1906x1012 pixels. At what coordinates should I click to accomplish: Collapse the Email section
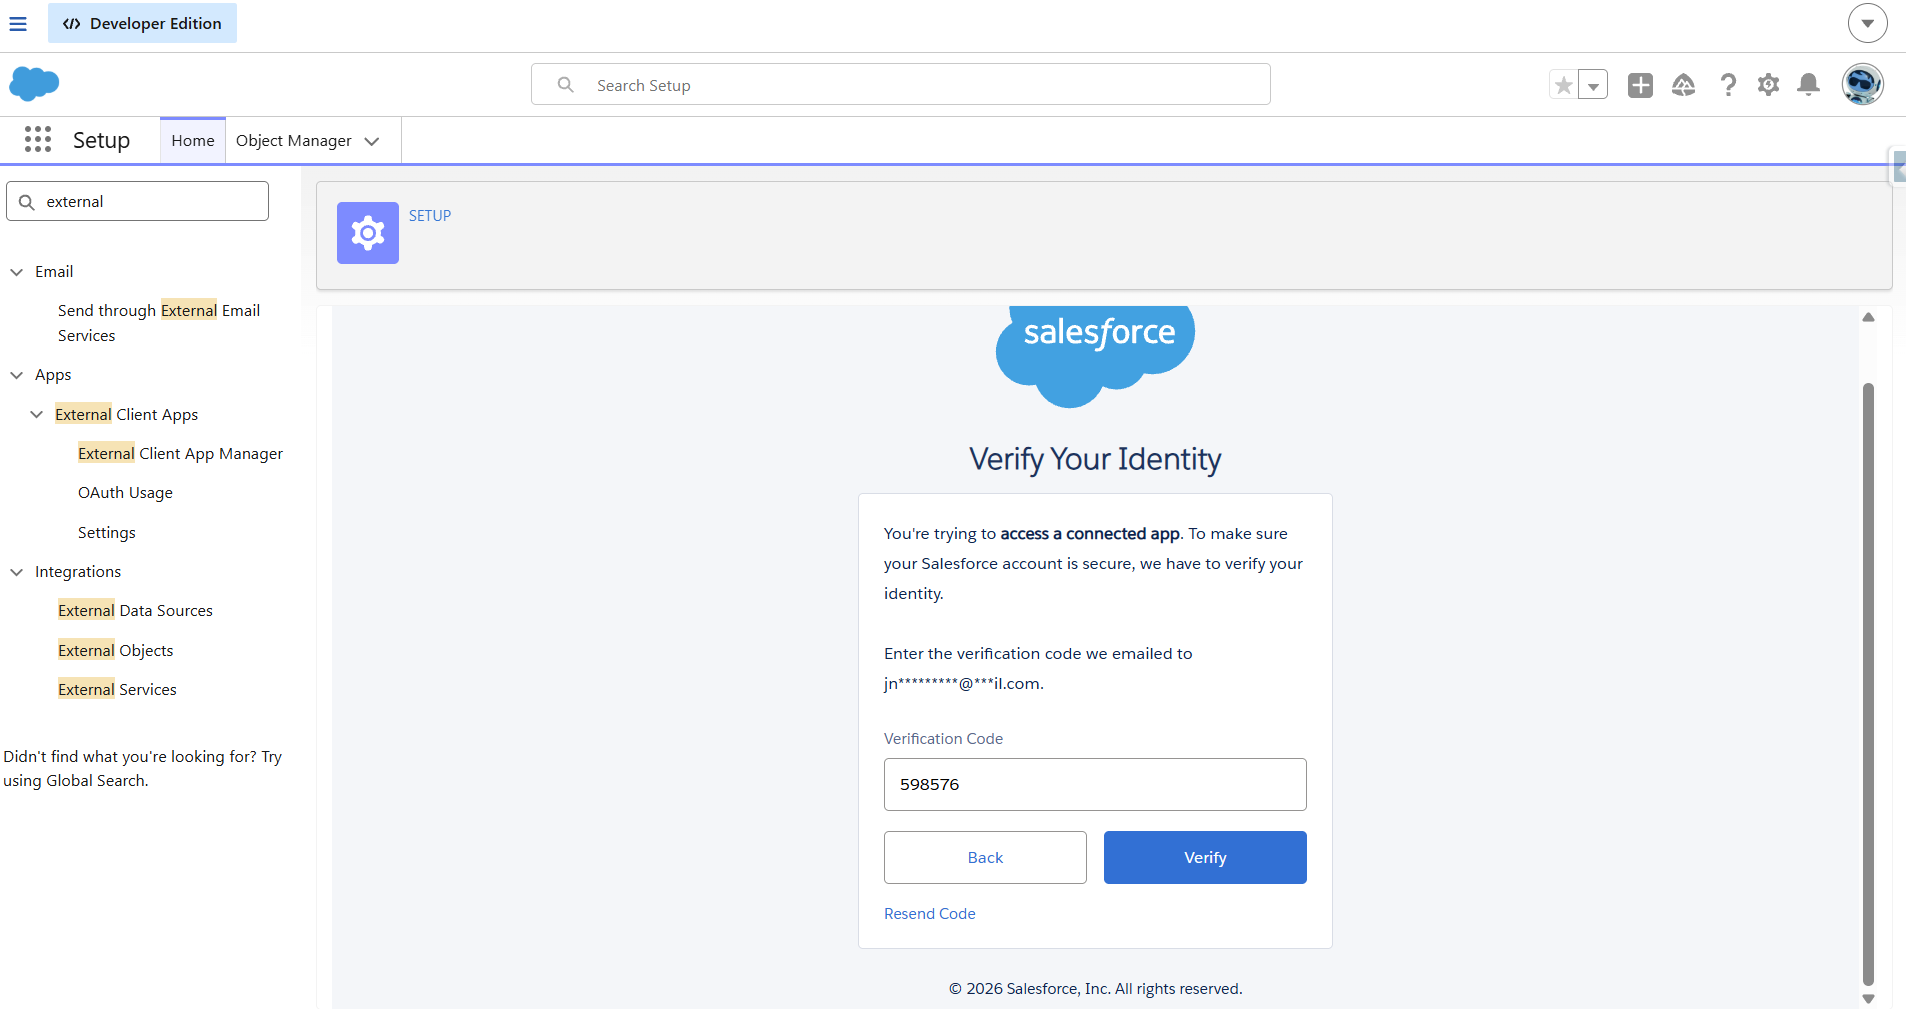[x=17, y=272]
